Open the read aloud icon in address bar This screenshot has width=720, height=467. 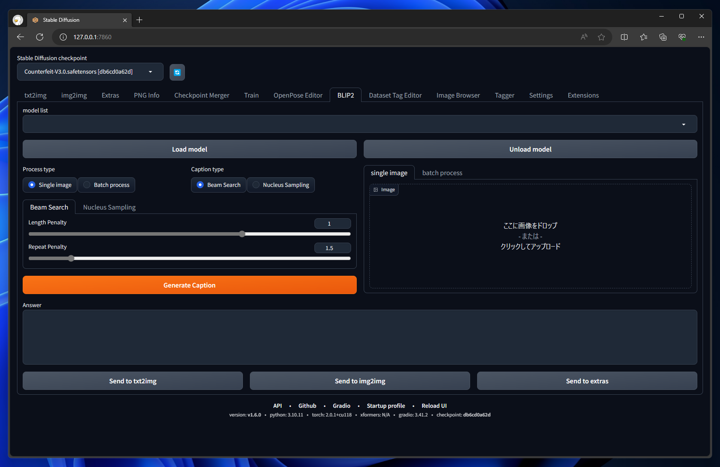point(584,37)
